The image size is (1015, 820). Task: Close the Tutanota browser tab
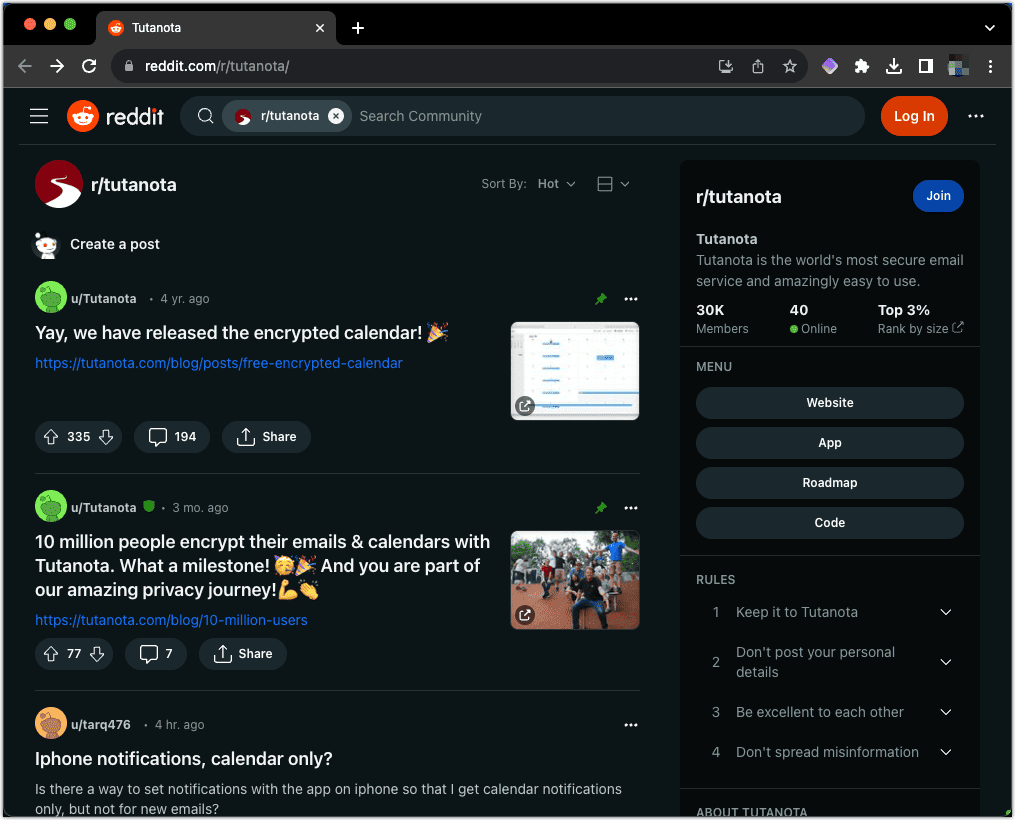pyautogui.click(x=320, y=28)
